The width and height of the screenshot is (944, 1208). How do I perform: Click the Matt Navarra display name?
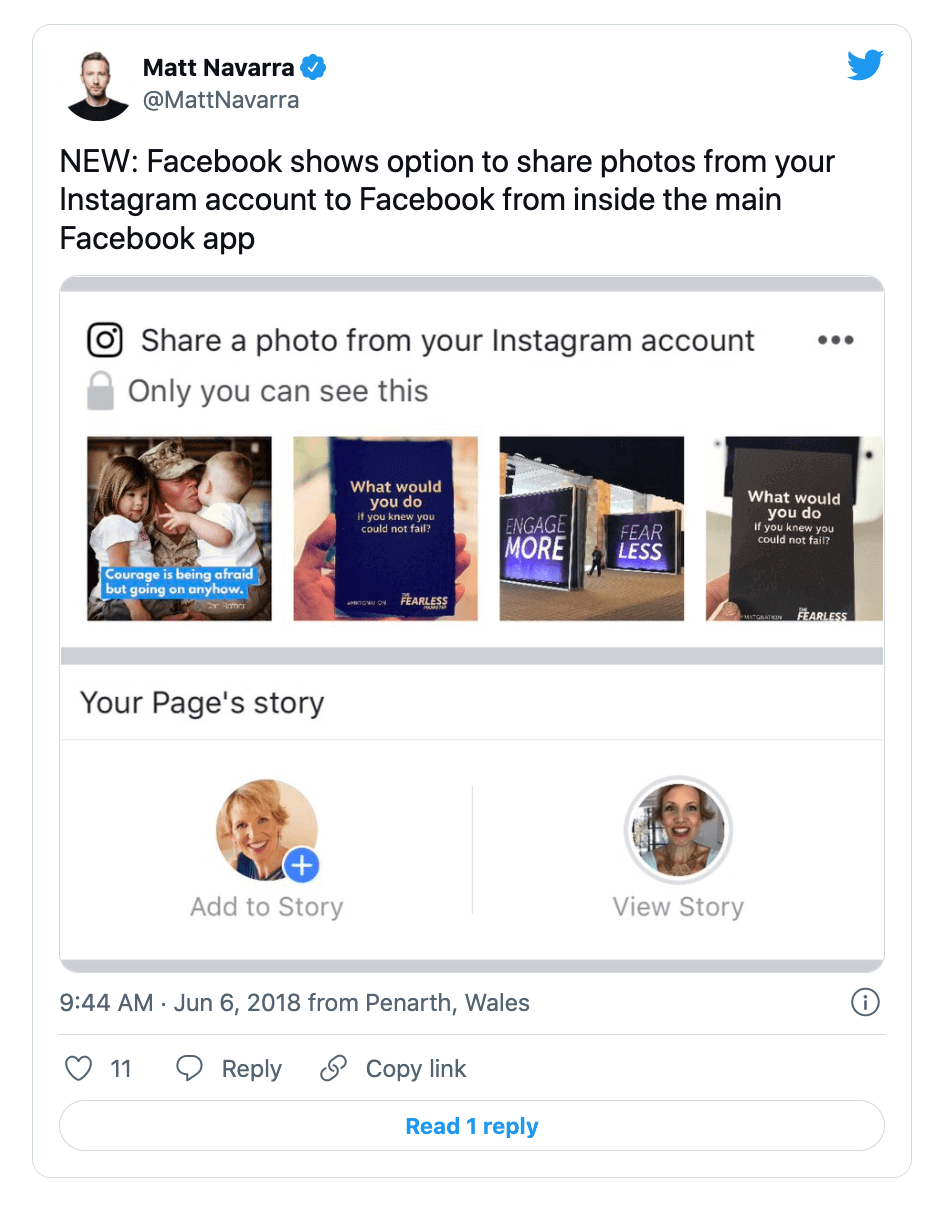pyautogui.click(x=219, y=68)
